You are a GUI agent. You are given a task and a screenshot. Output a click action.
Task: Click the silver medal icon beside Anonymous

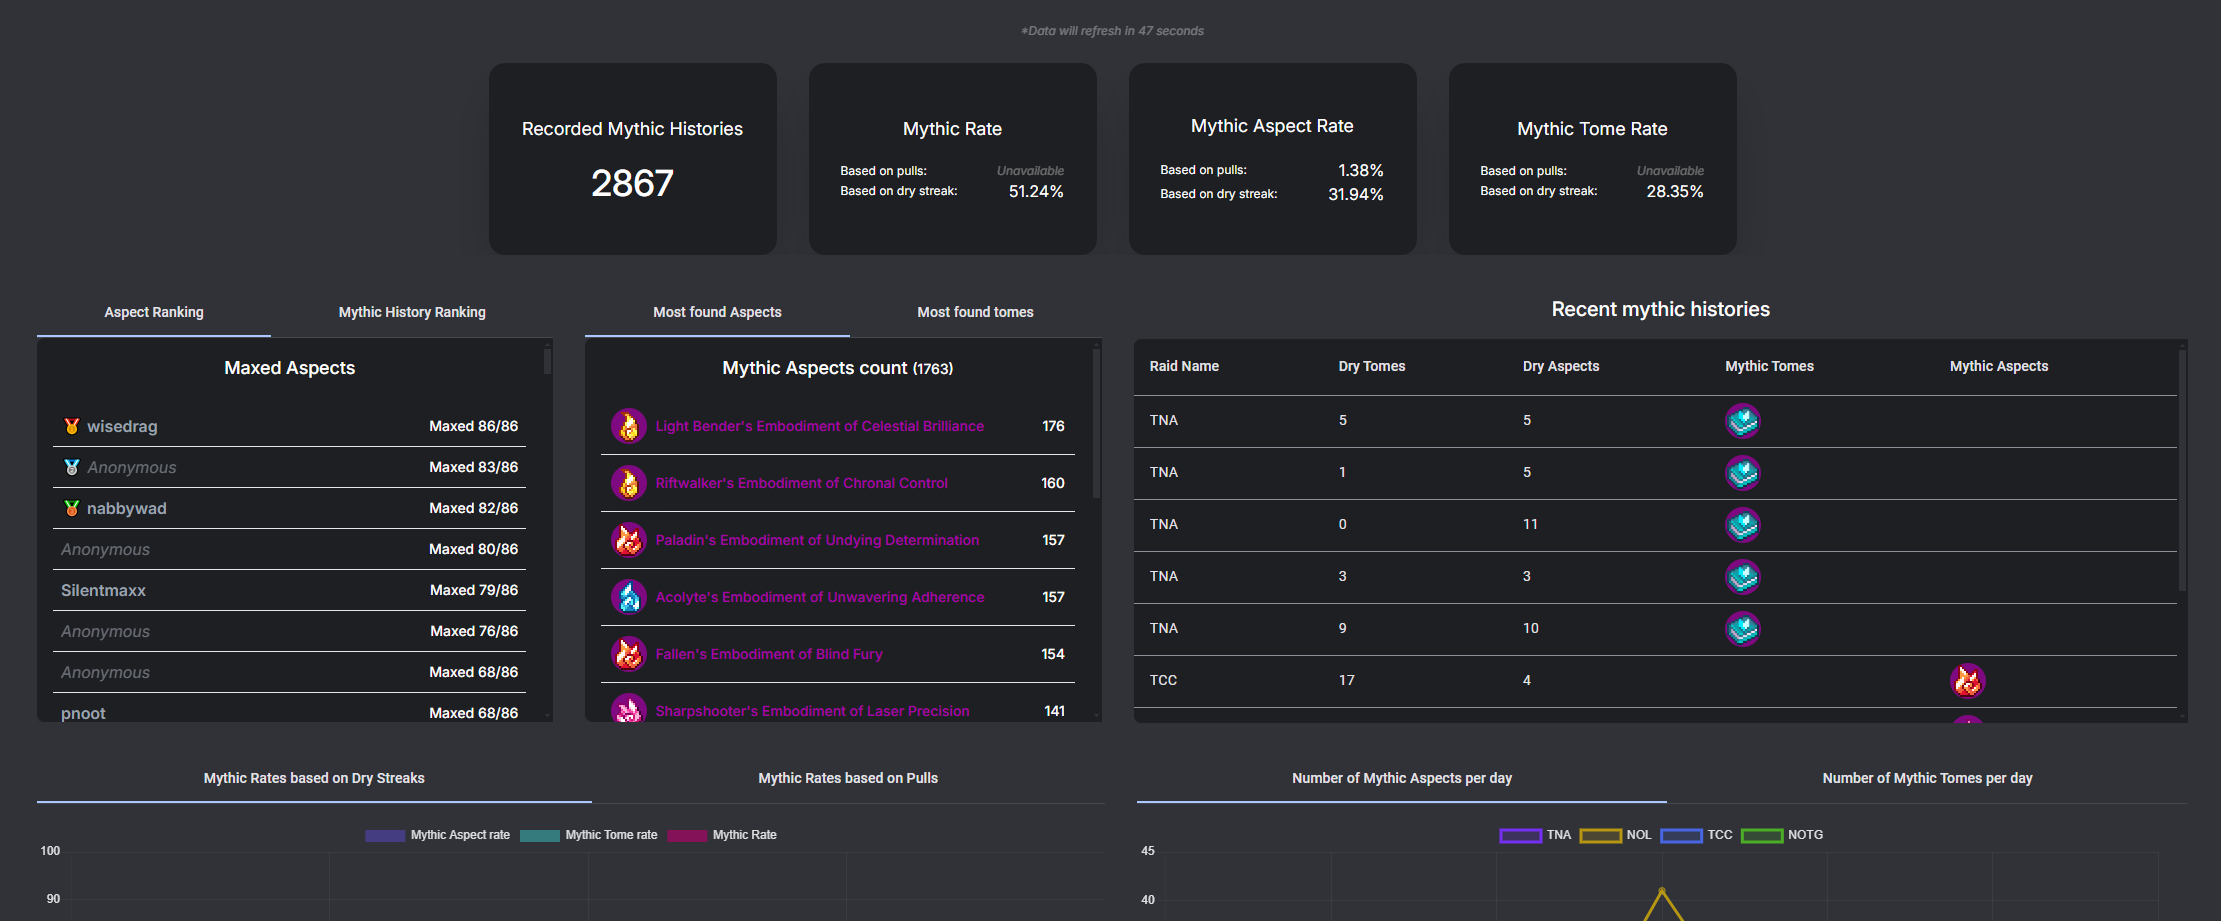(x=72, y=467)
